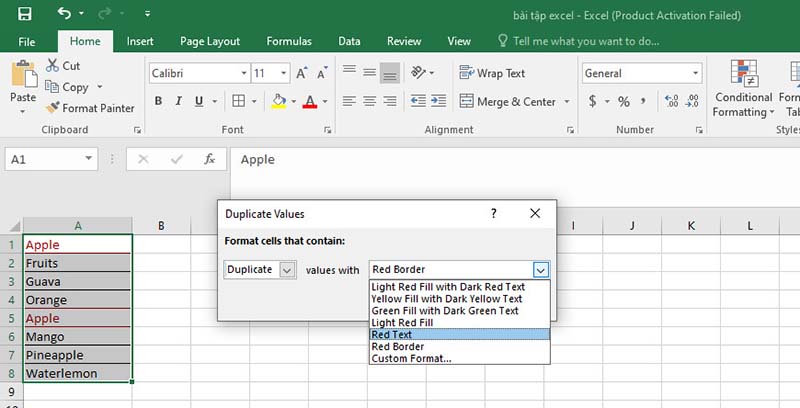Toggle Bold formatting

pos(158,101)
